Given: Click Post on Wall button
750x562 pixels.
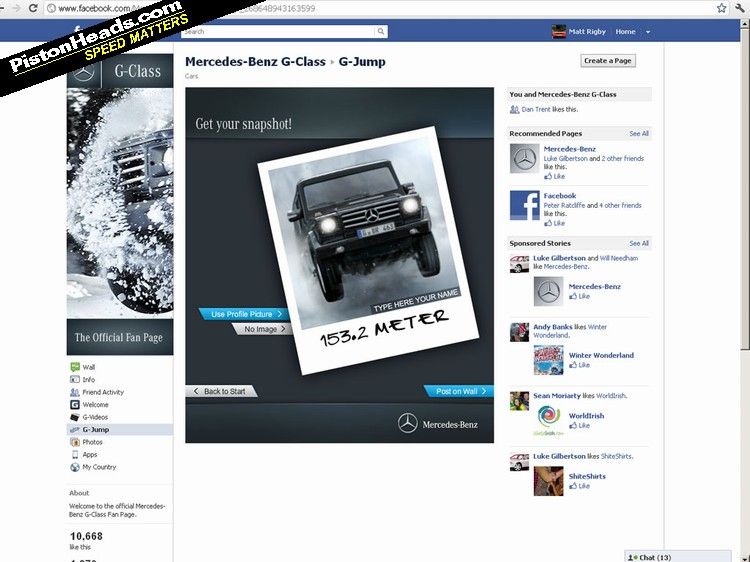Looking at the screenshot, I should coord(459,391).
